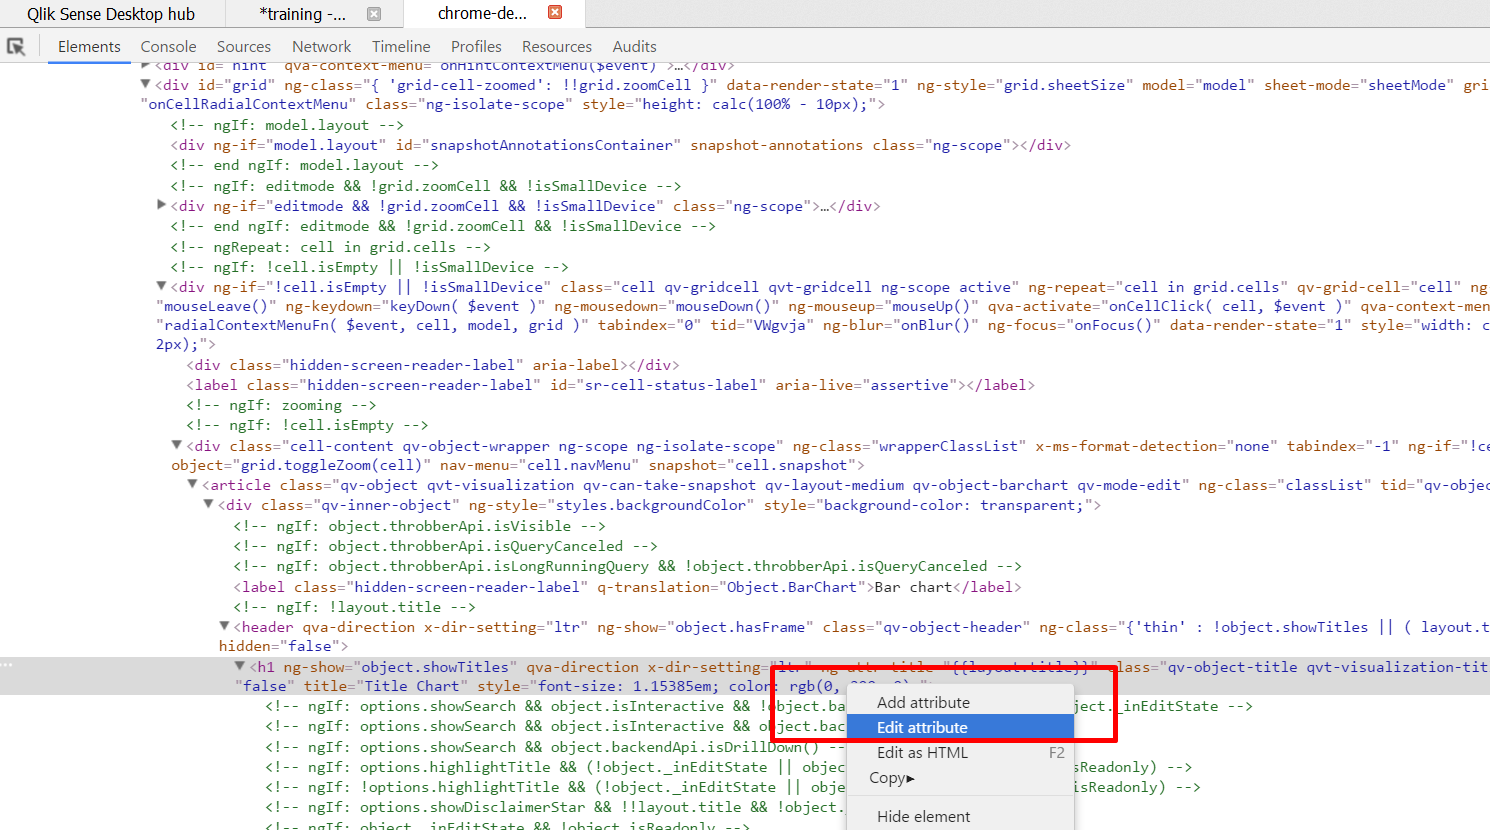Close the *training tab
Screen dimensions: 1490x830
tap(374, 14)
